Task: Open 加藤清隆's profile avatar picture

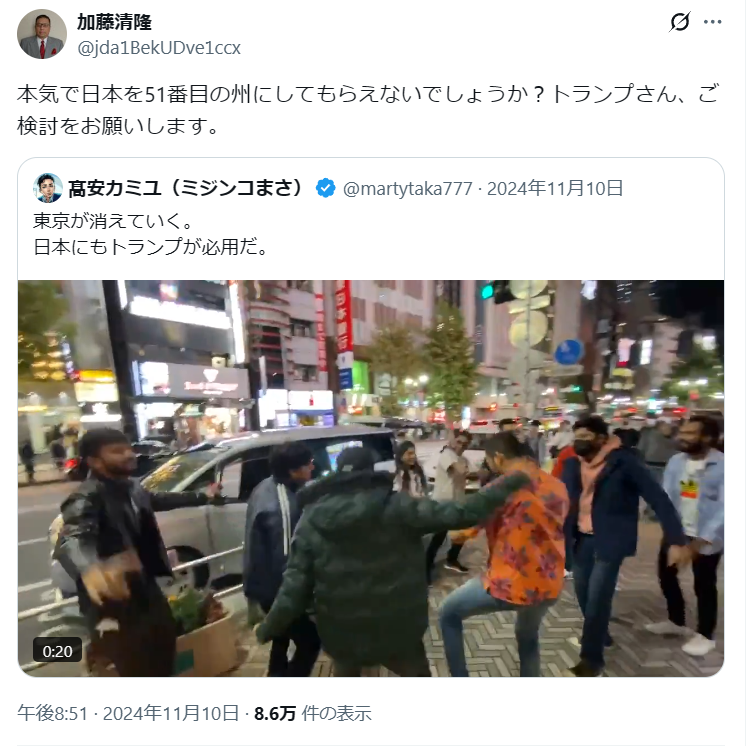Action: [x=42, y=34]
